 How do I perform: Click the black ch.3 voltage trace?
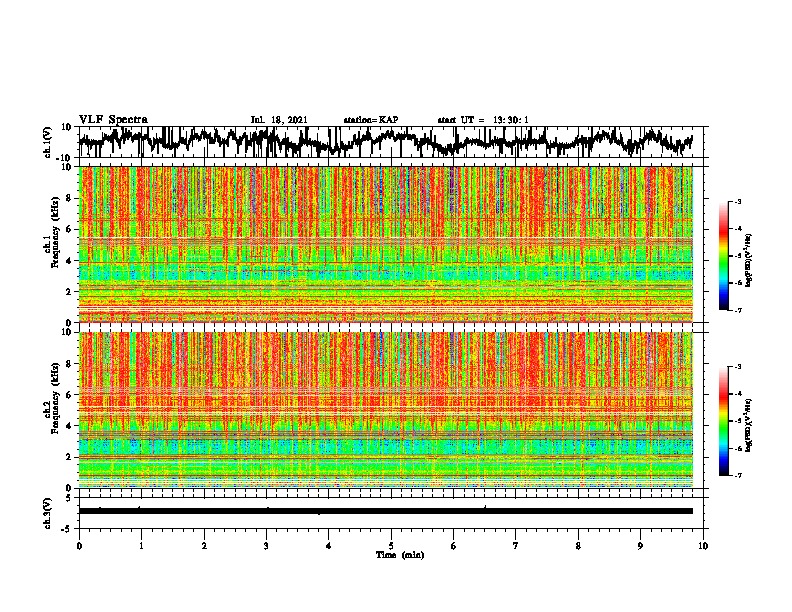click(385, 511)
